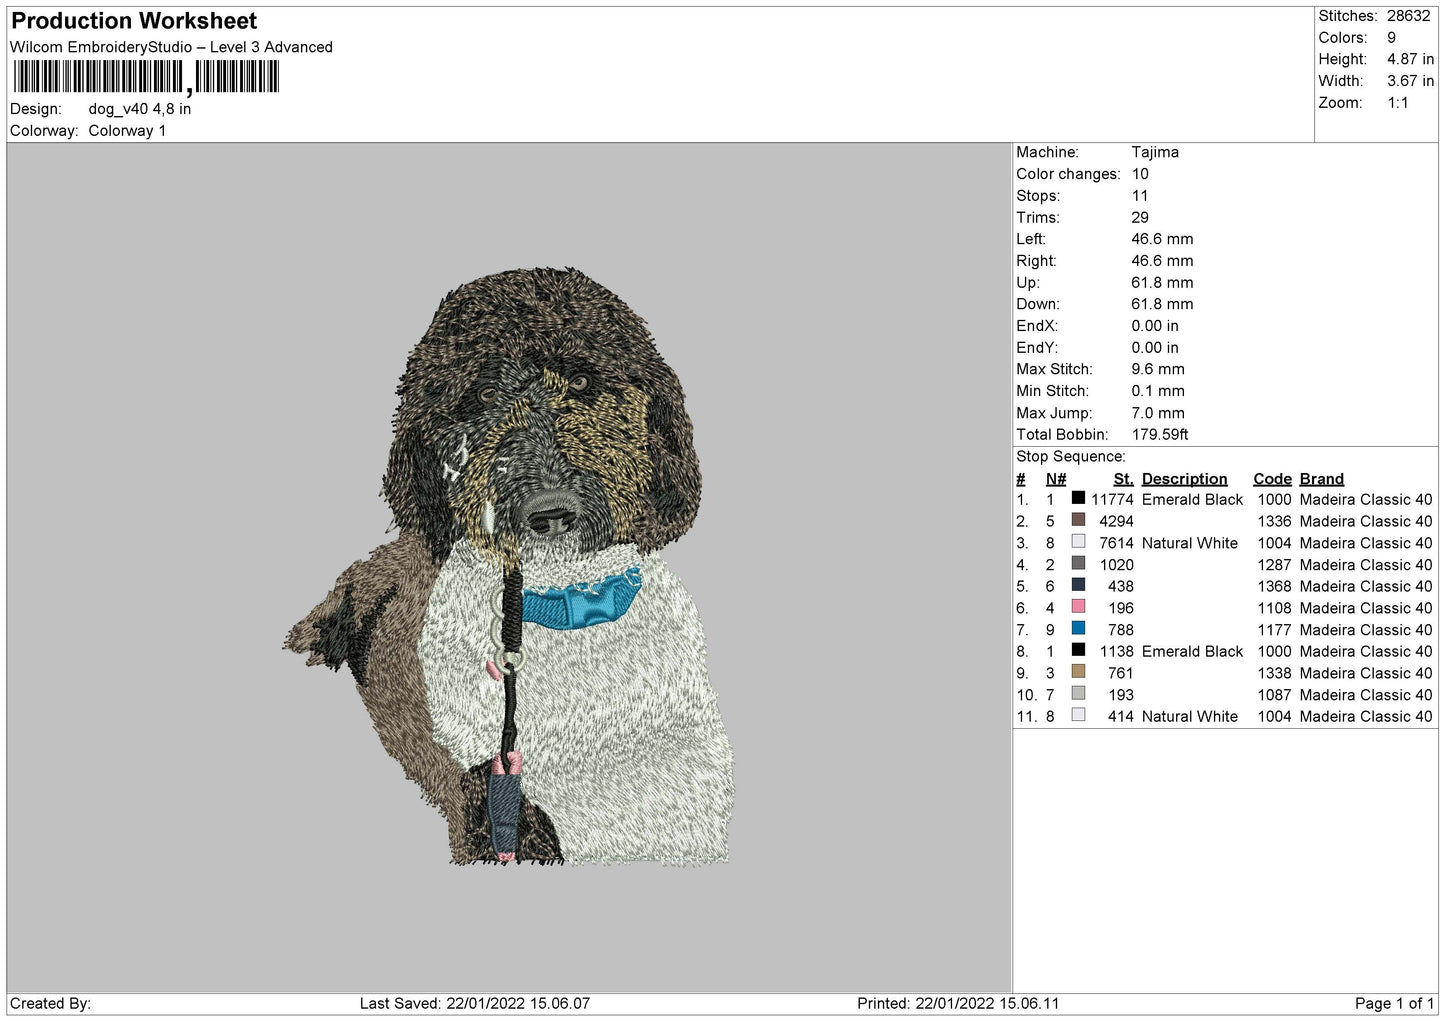Click thread code 1087
The image size is (1445, 1021).
[1274, 695]
